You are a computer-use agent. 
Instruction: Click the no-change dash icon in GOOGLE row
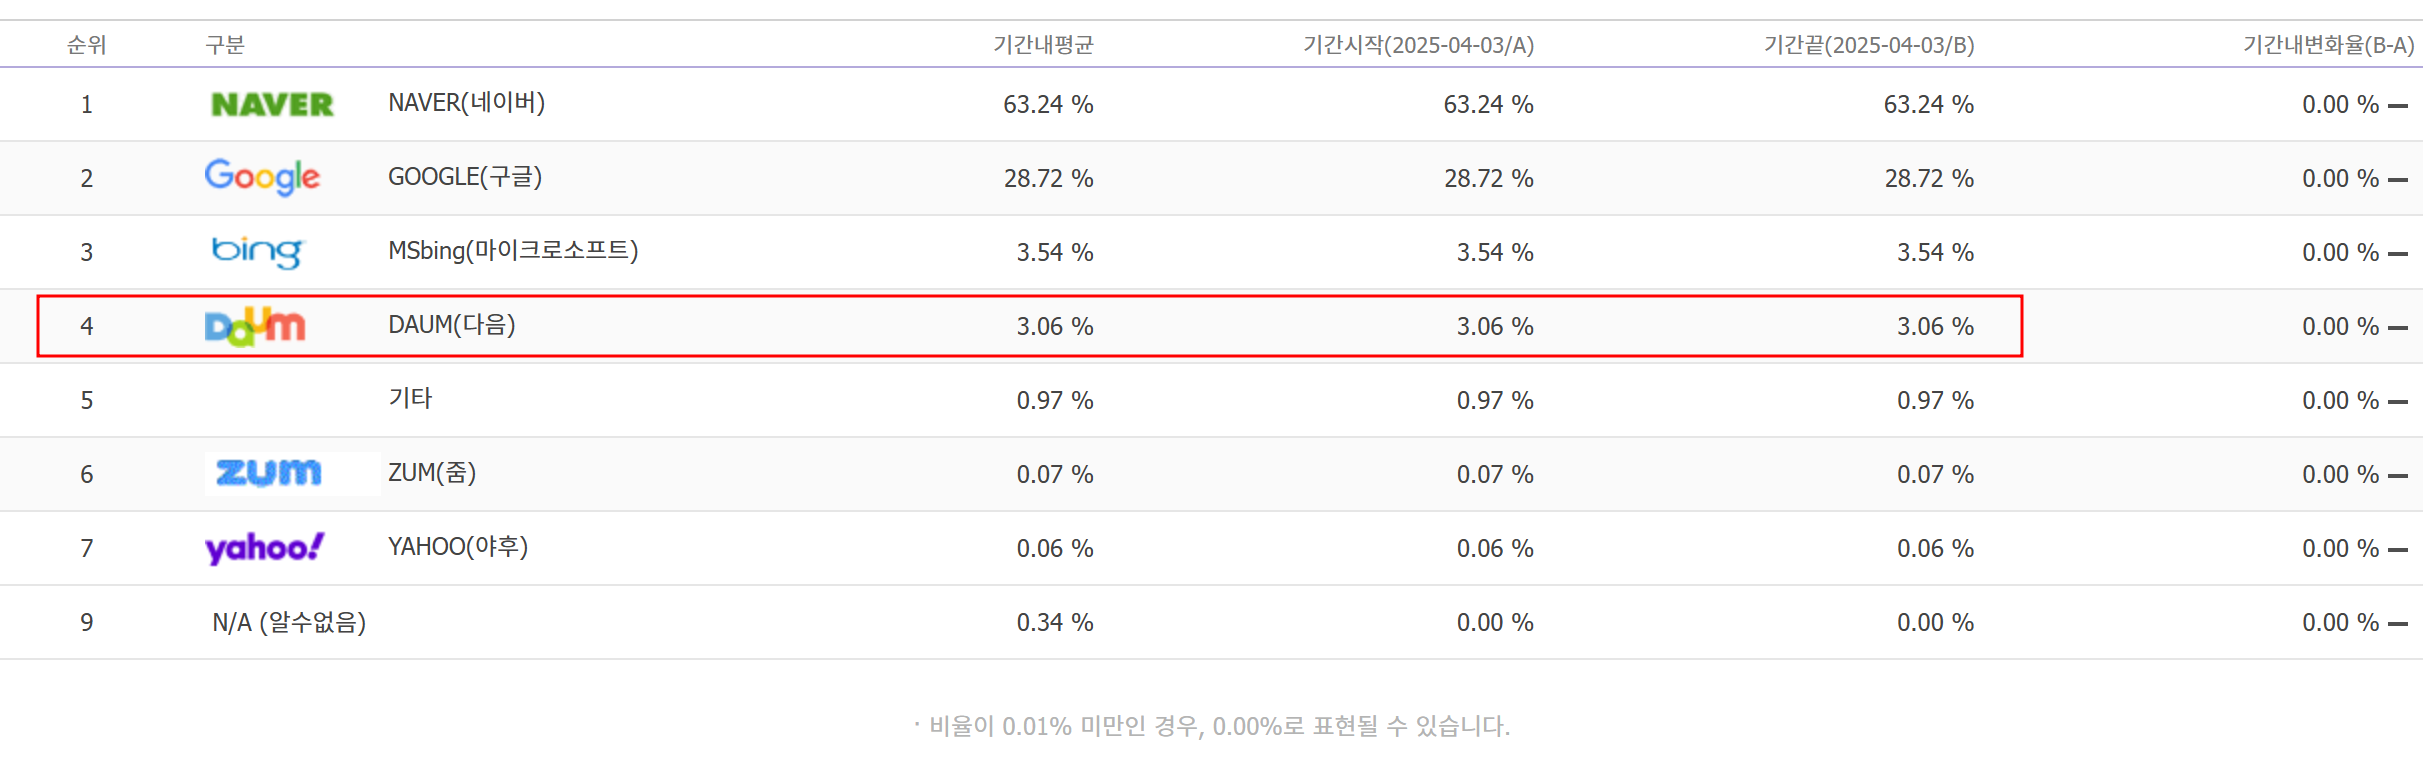2398,180
